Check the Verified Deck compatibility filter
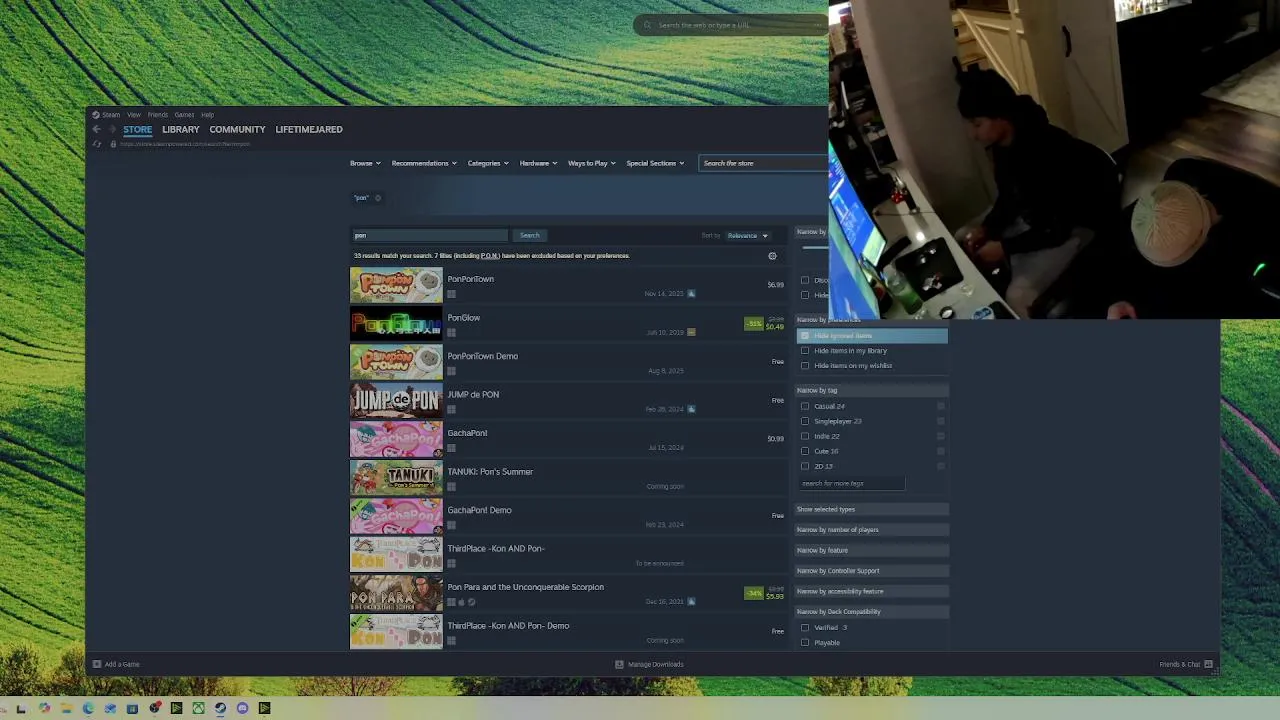The width and height of the screenshot is (1280, 720). (x=805, y=628)
